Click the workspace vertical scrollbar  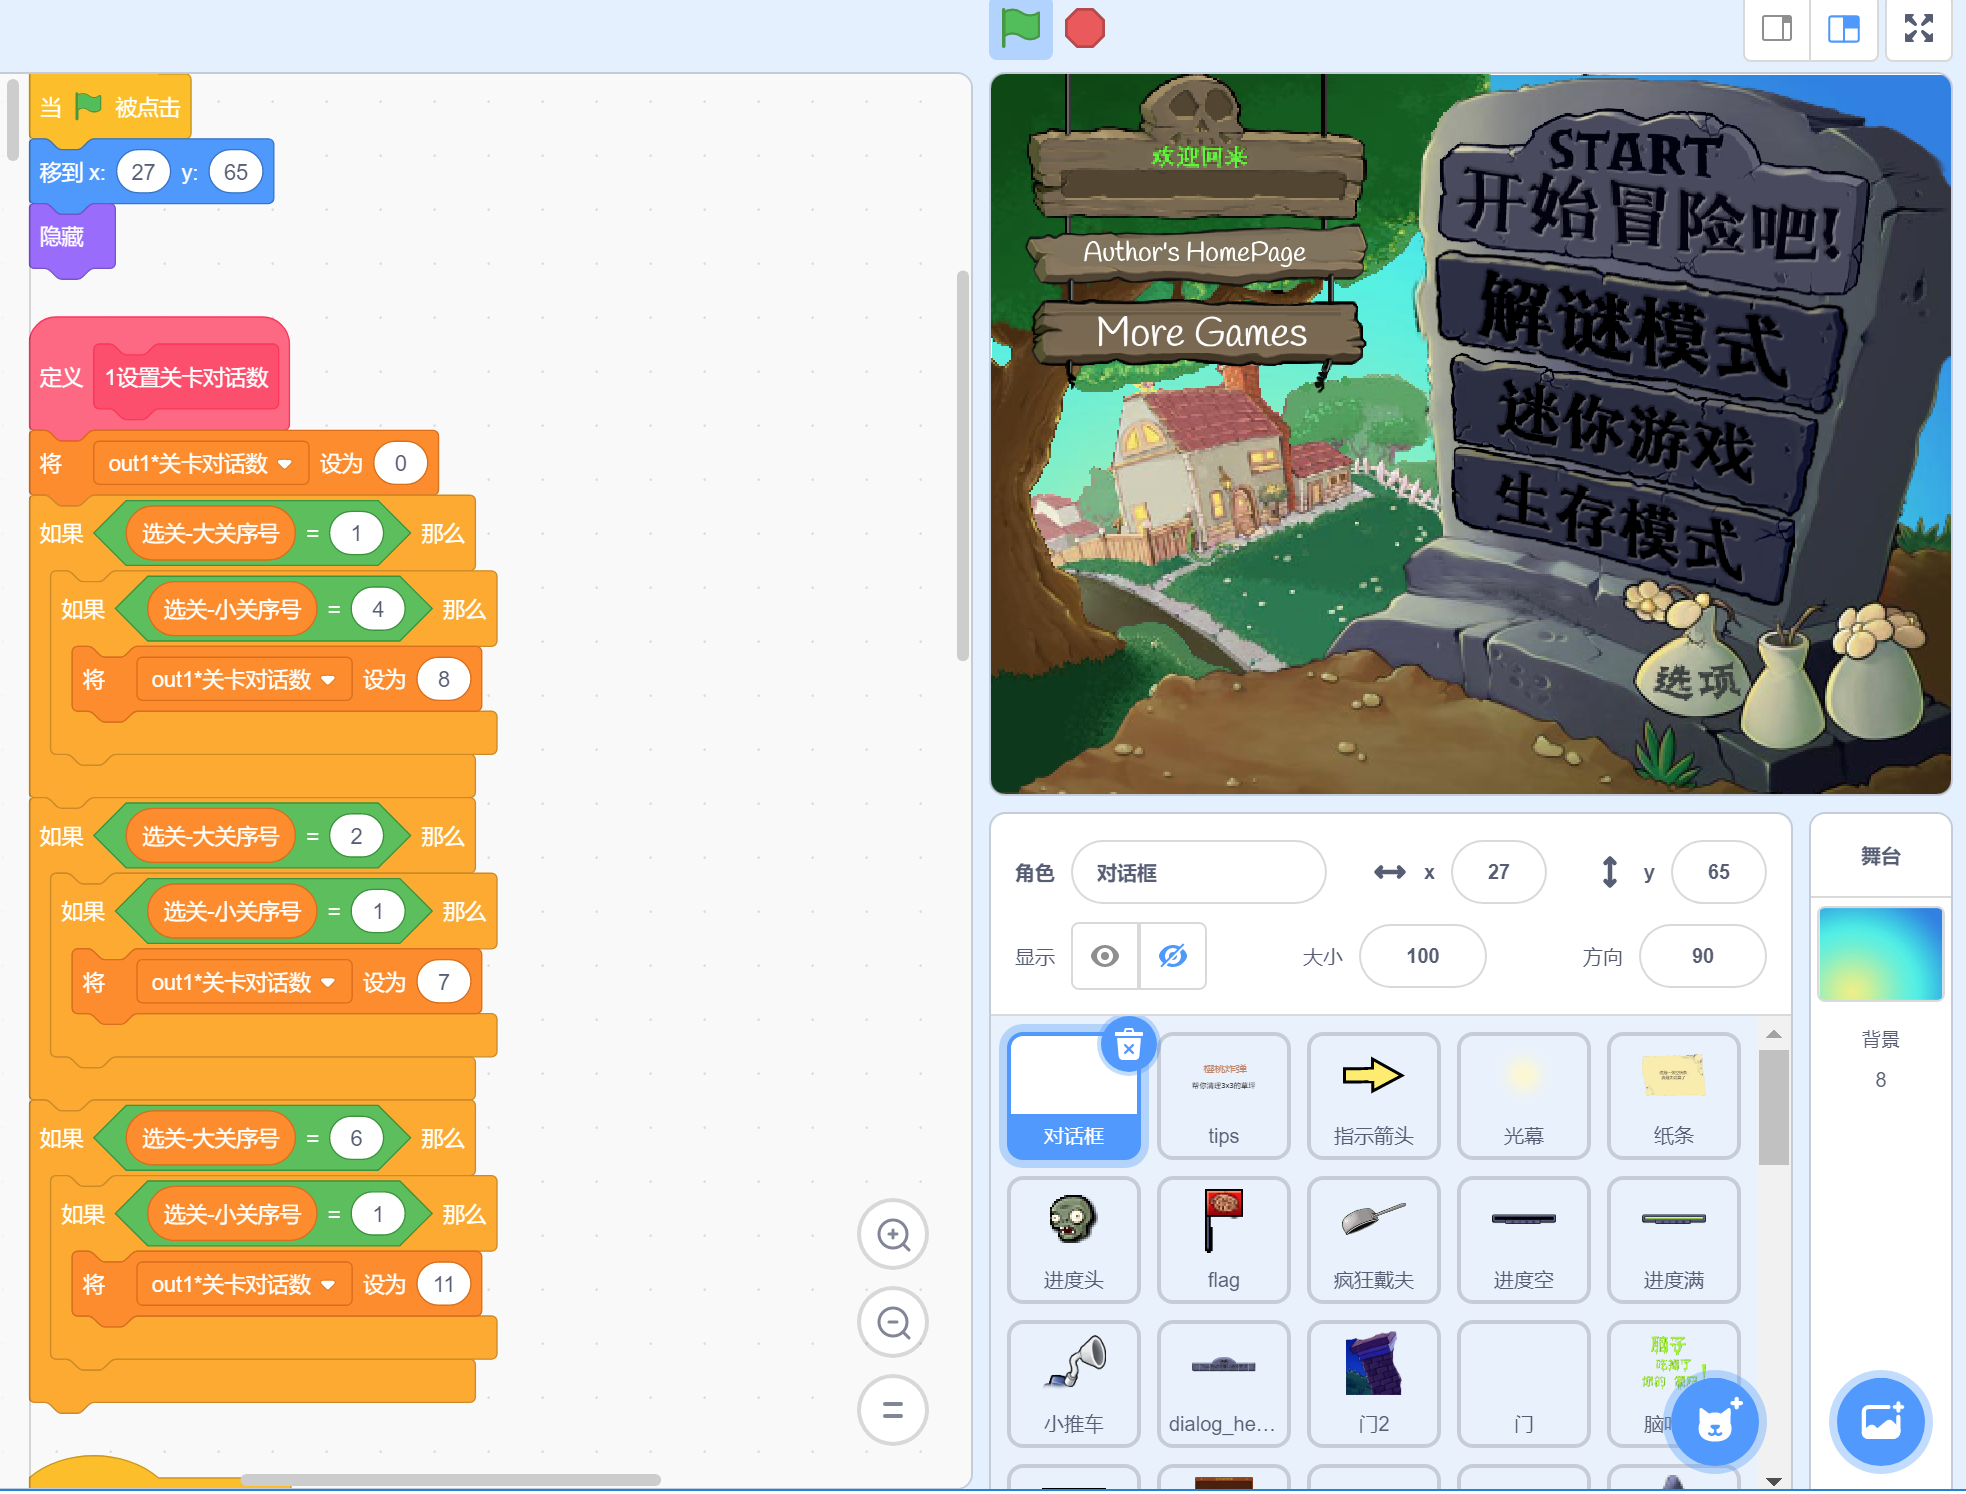point(963,465)
